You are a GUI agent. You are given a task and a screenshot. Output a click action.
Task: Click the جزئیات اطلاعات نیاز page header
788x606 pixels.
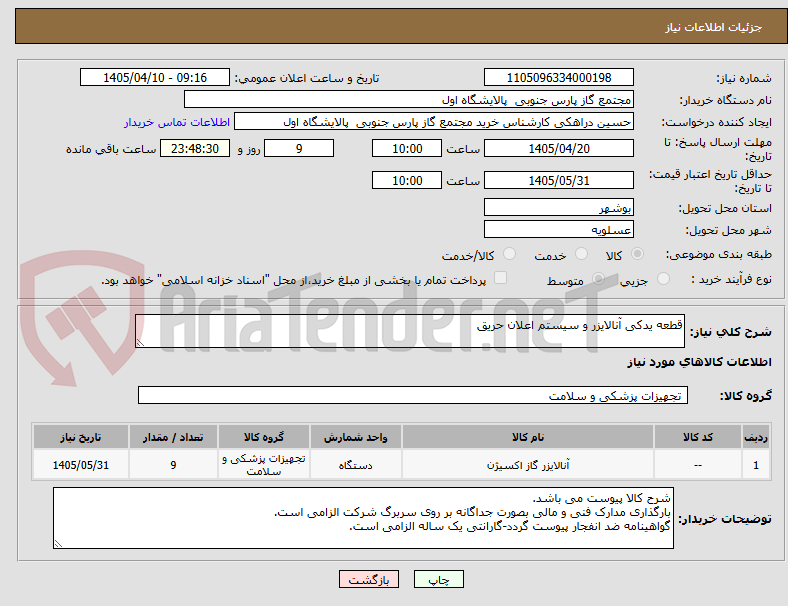pyautogui.click(x=714, y=27)
